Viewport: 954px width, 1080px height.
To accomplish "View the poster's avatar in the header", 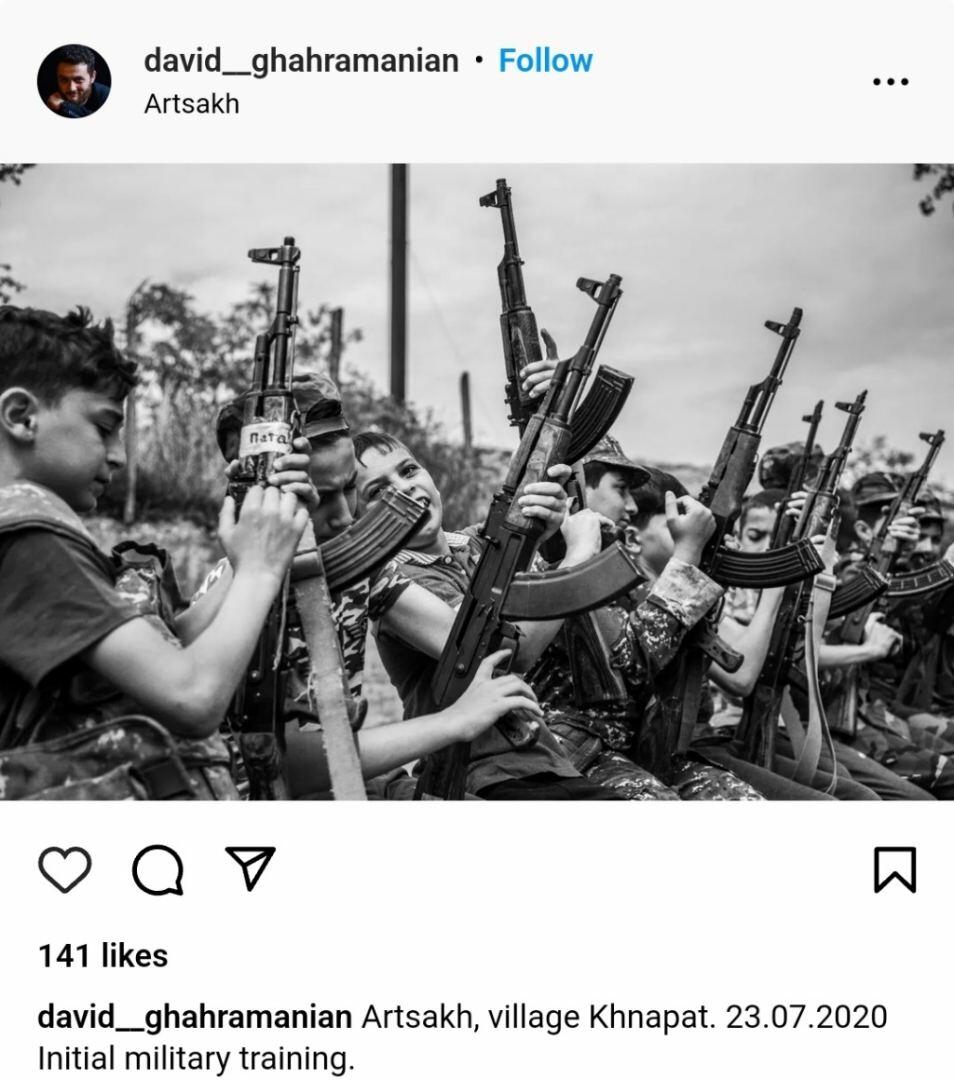I will (x=74, y=81).
